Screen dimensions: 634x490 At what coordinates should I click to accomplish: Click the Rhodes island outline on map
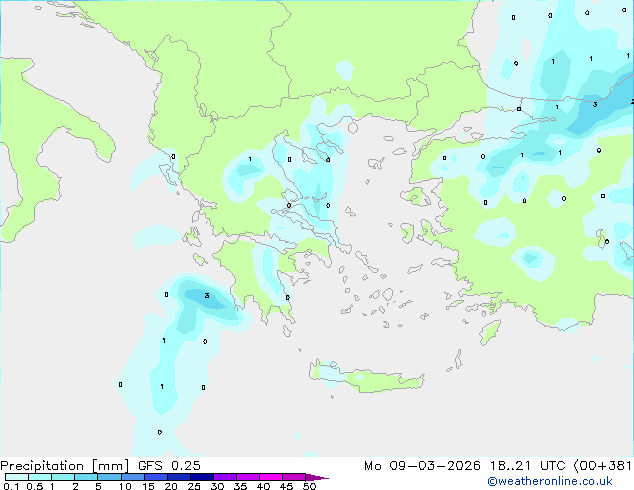pos(490,332)
